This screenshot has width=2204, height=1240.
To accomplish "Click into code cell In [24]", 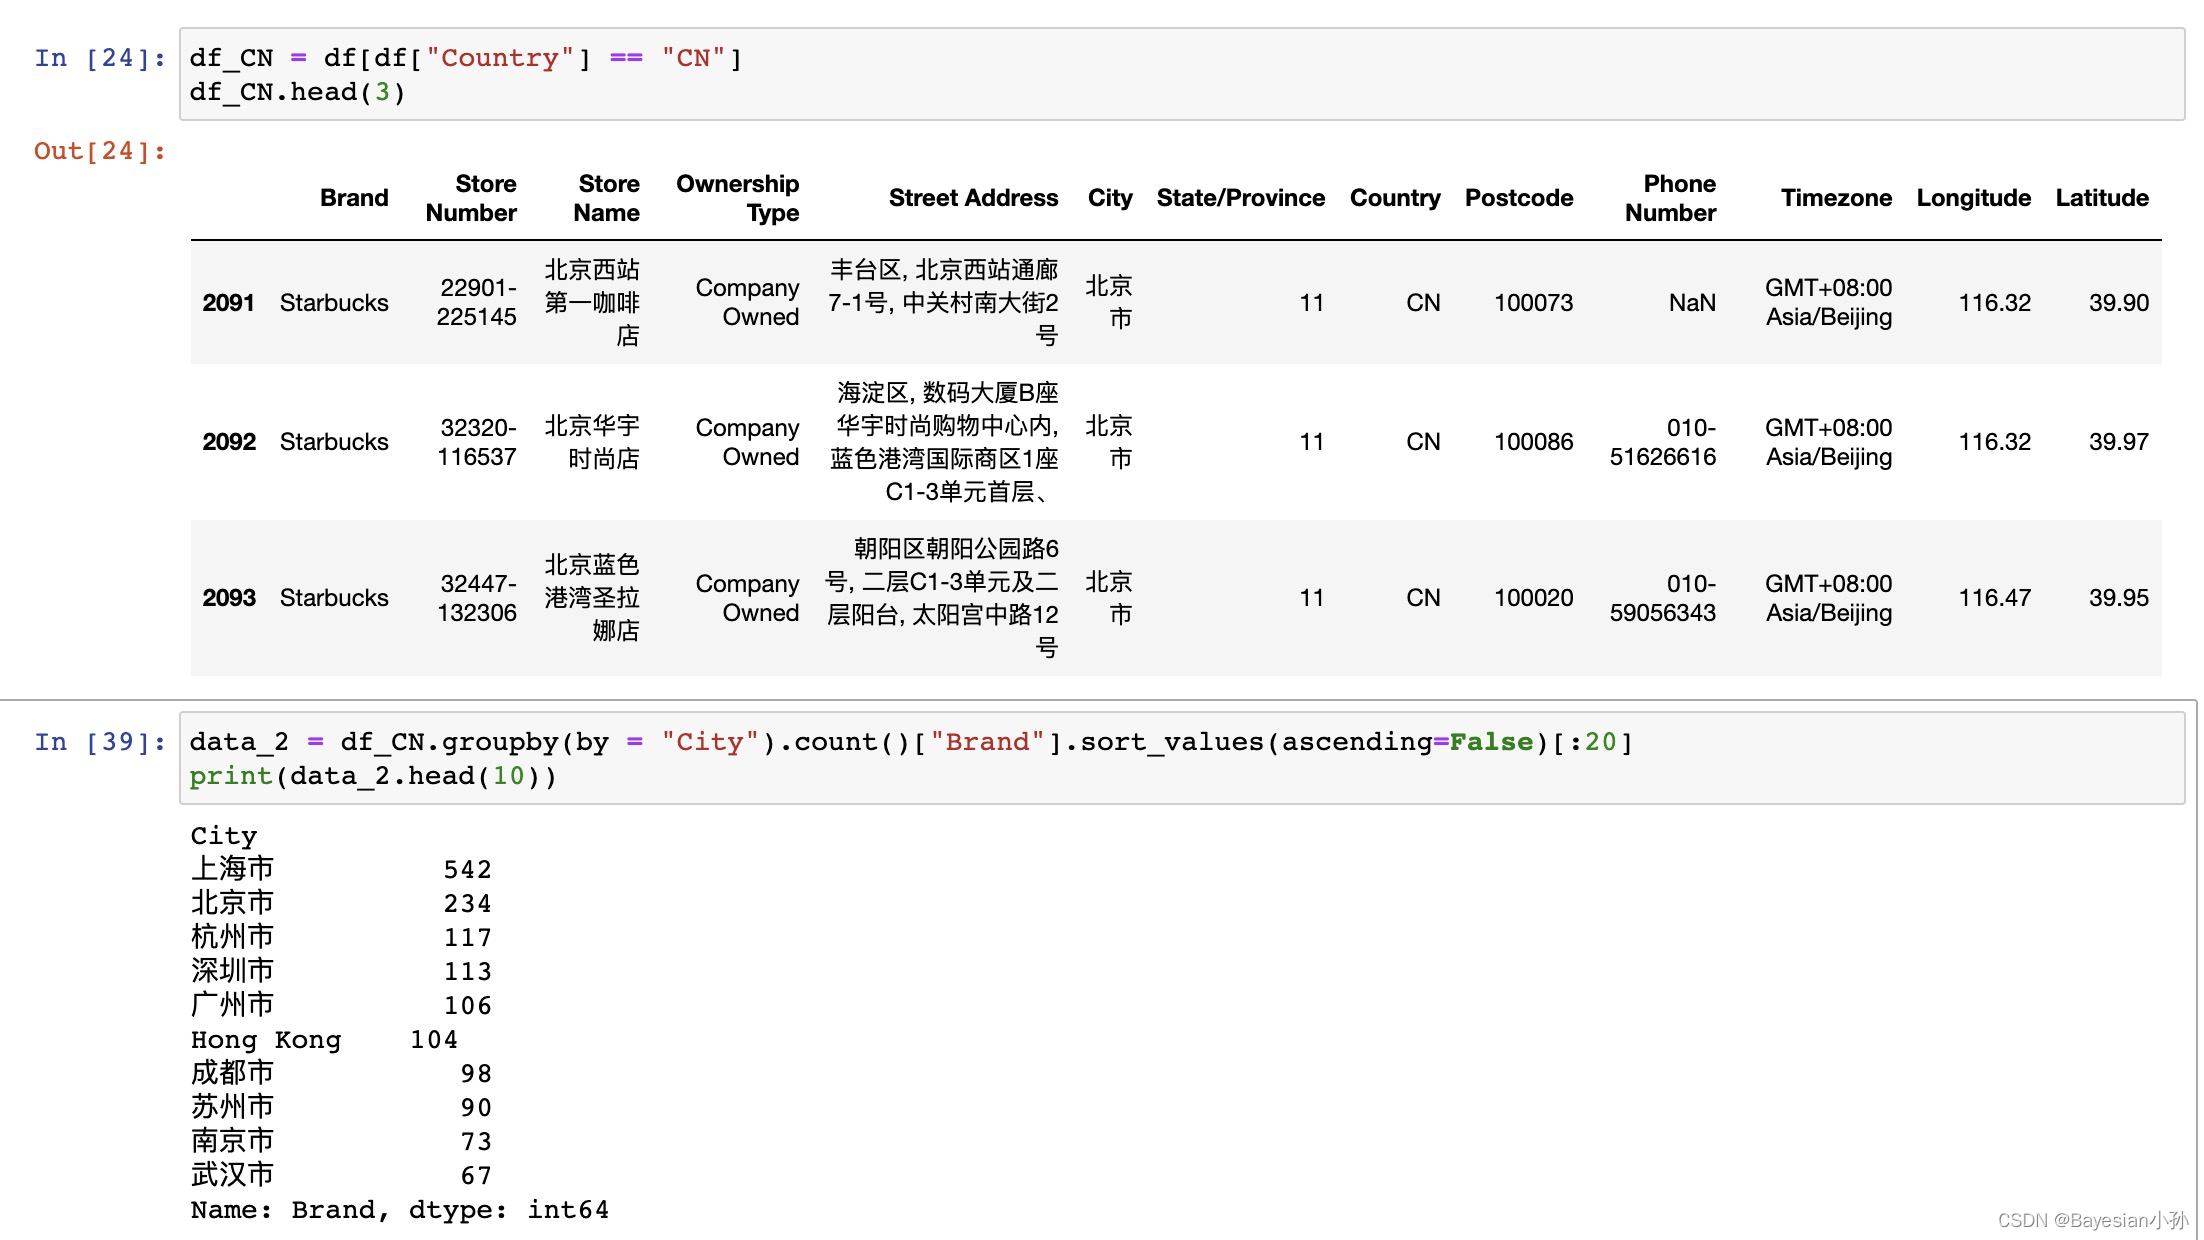I will click(1181, 75).
